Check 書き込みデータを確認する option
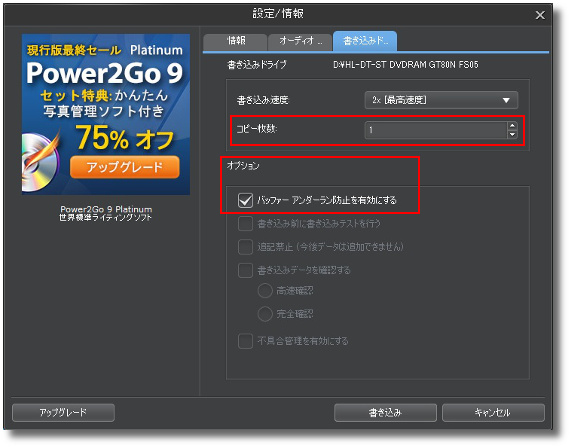Image resolution: width=570 pixels, height=447 pixels. (245, 270)
